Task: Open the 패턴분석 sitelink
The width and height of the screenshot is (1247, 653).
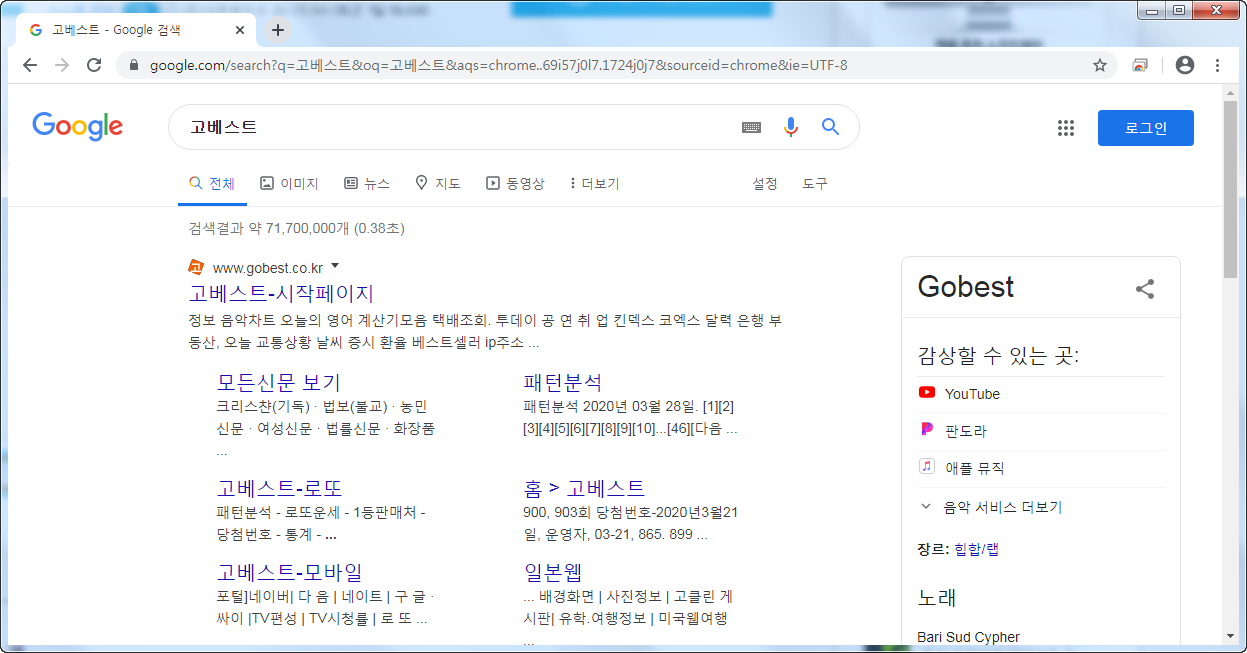Action: click(563, 382)
